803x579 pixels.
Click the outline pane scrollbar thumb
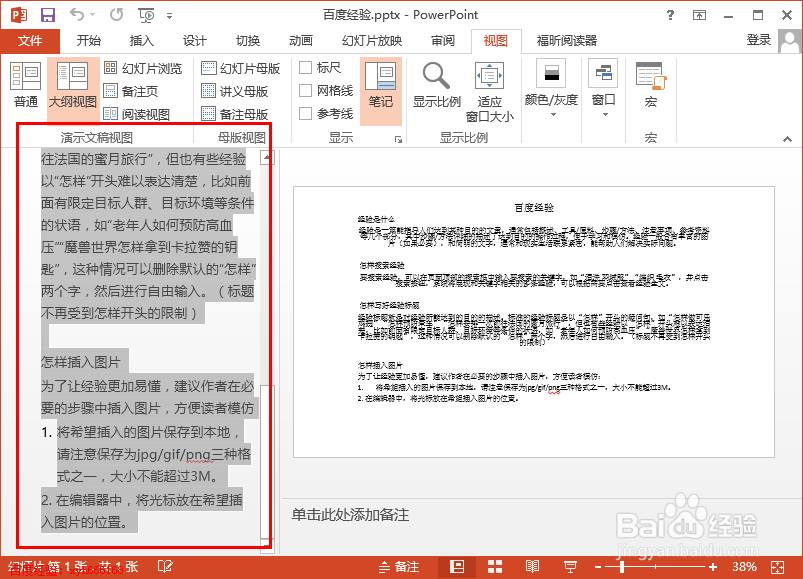click(x=266, y=461)
